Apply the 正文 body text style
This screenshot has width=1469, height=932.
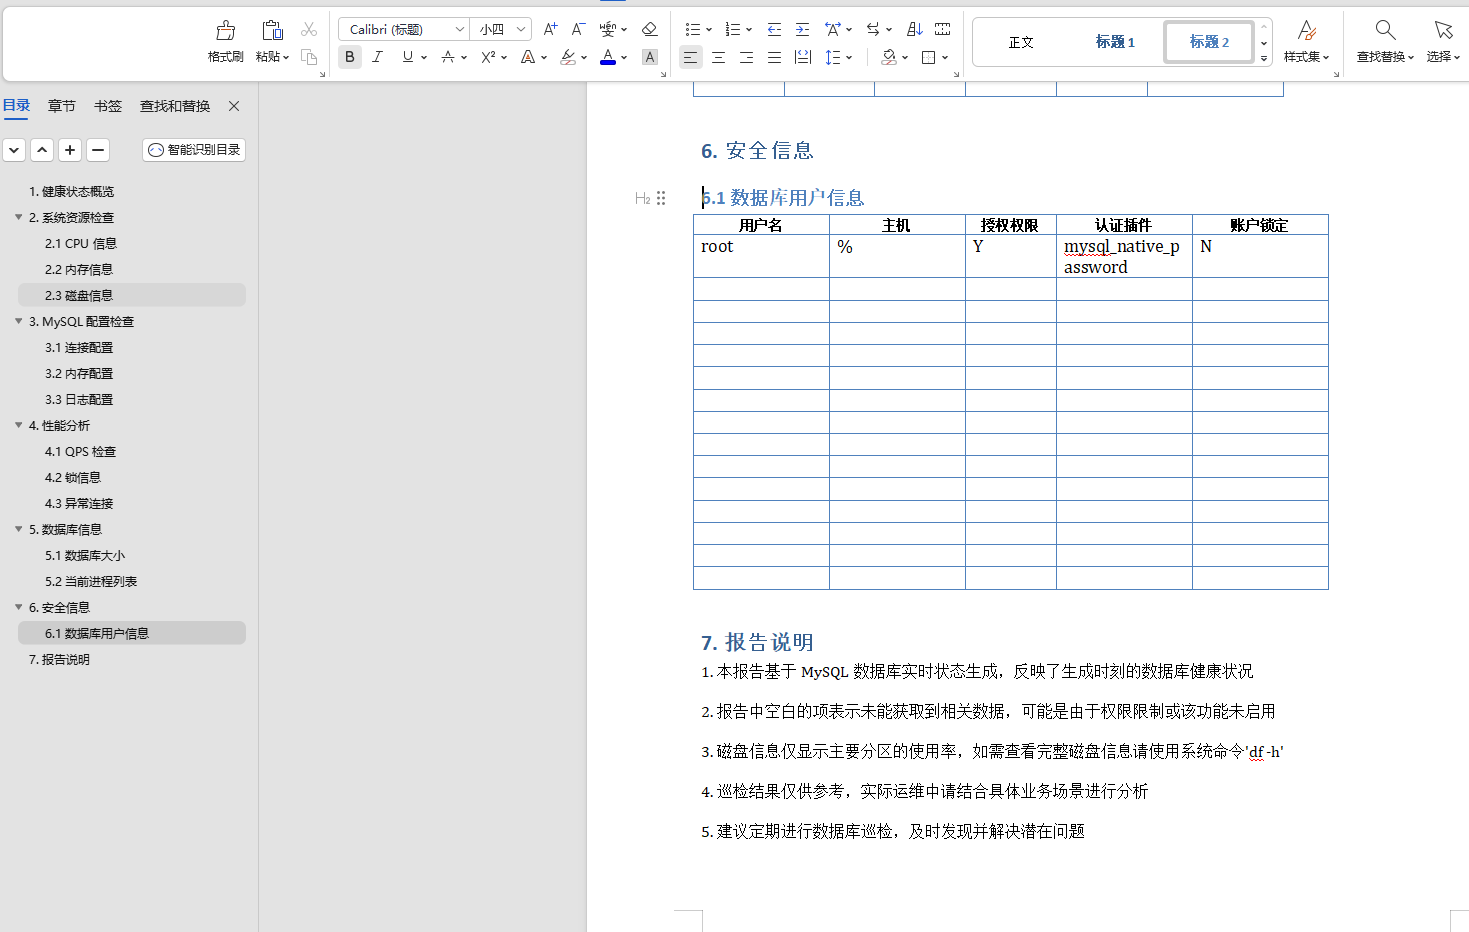coord(1021,42)
